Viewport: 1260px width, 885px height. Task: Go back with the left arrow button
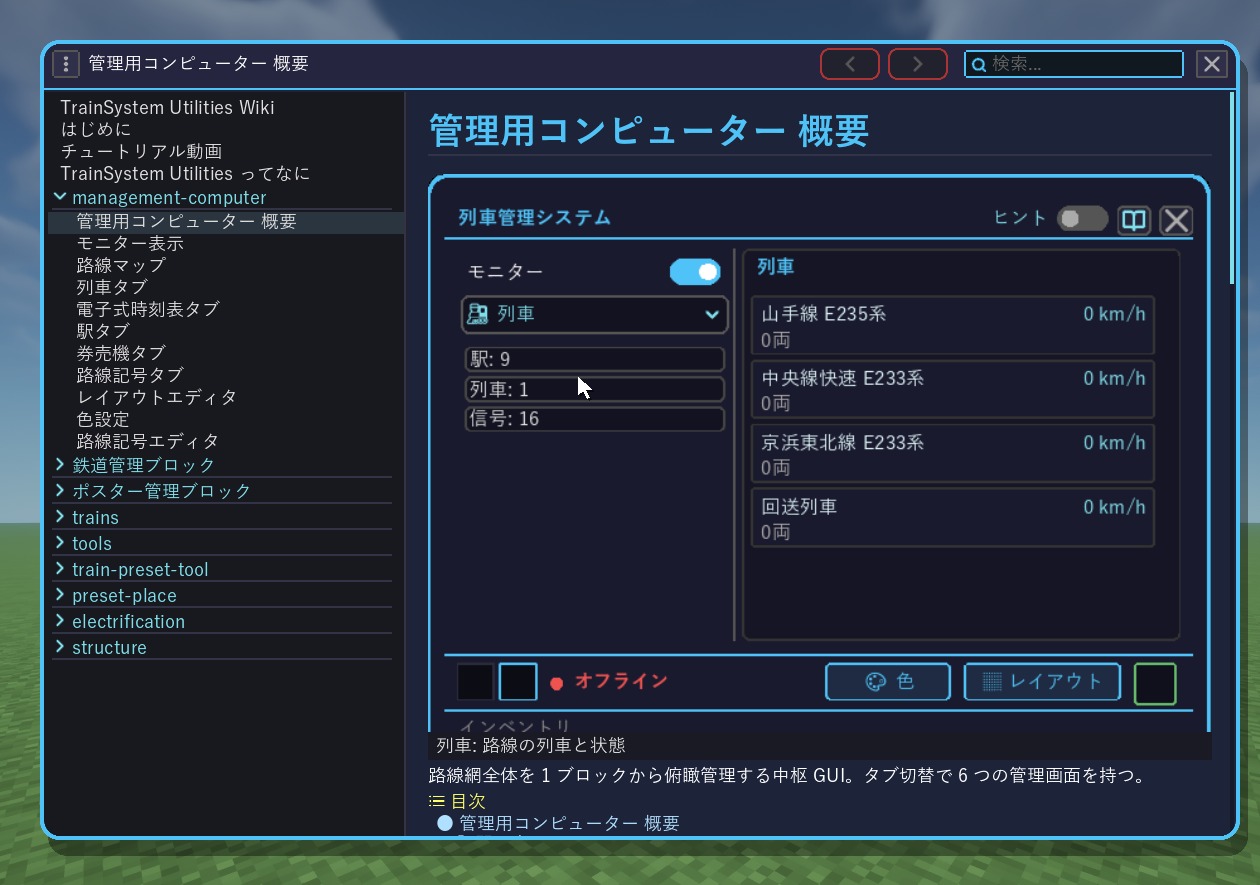[x=850, y=64]
